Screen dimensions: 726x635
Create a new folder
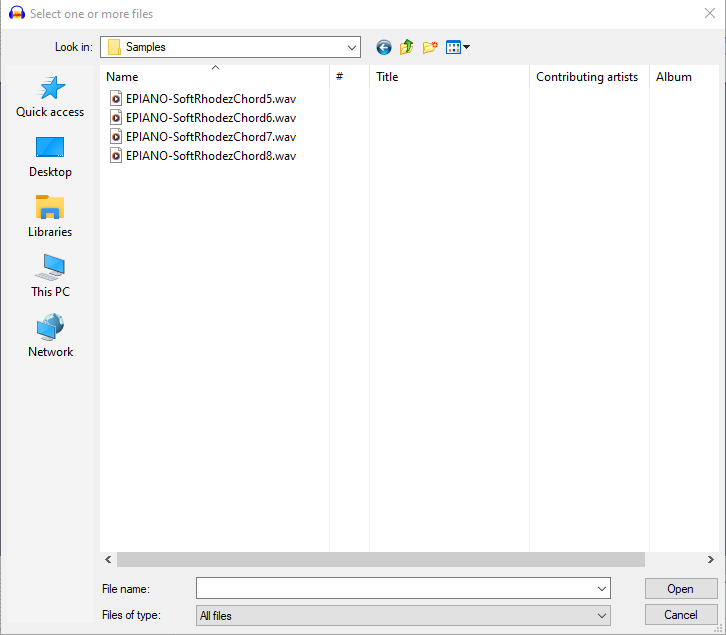(x=430, y=47)
